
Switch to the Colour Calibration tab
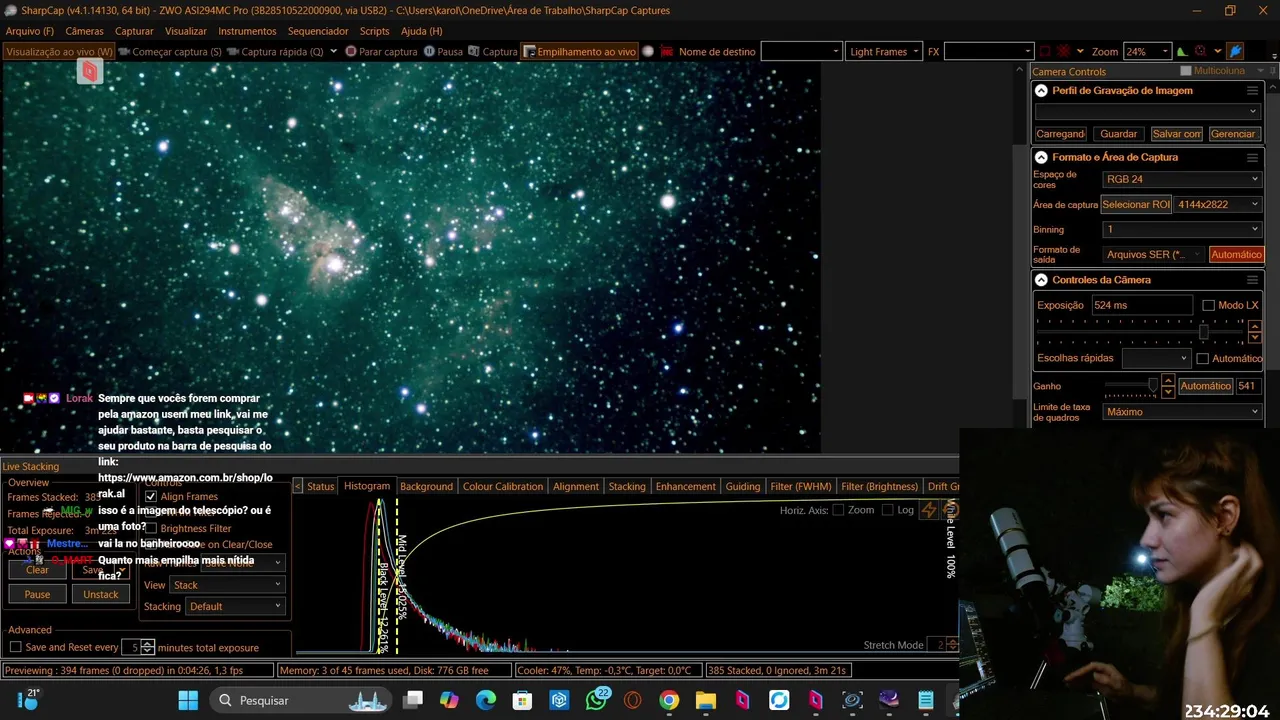pyautogui.click(x=502, y=486)
